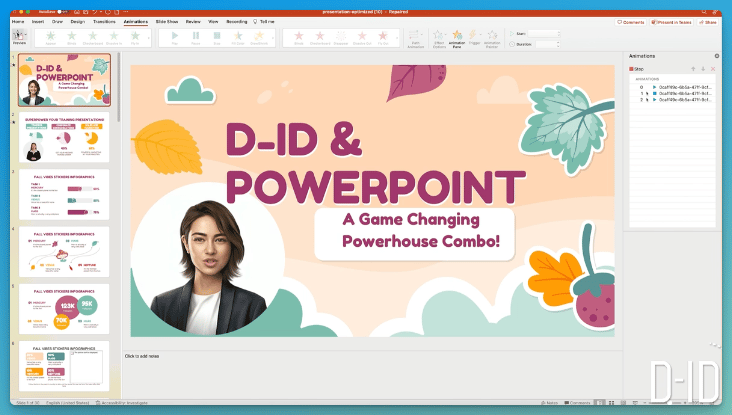732x415 pixels.
Task: Open the Start dropdown in timing
Action: (546, 32)
